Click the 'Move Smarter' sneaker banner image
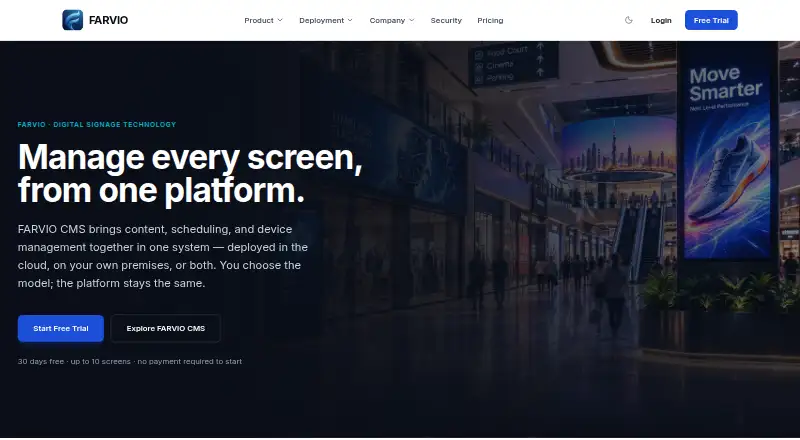The image size is (800, 440). [x=727, y=158]
